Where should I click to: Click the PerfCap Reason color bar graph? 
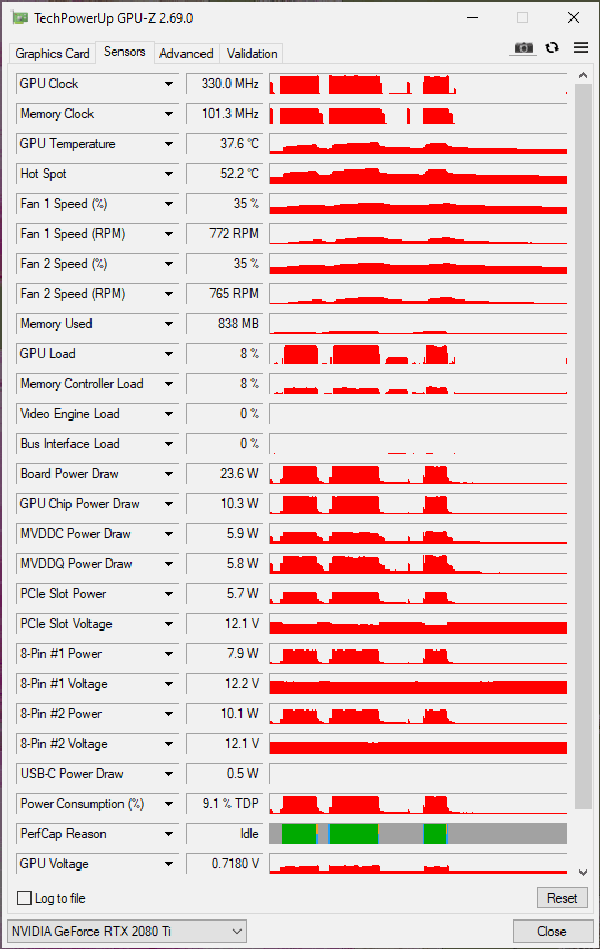[x=418, y=833]
